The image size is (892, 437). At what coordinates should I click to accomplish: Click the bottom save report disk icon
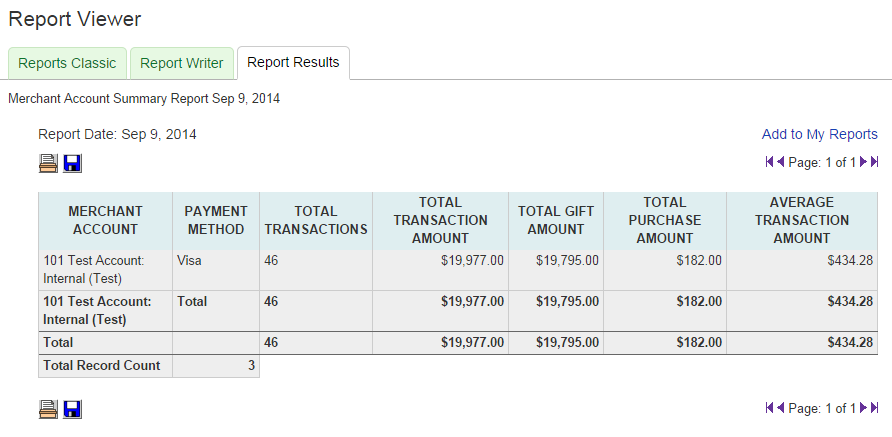point(72,408)
